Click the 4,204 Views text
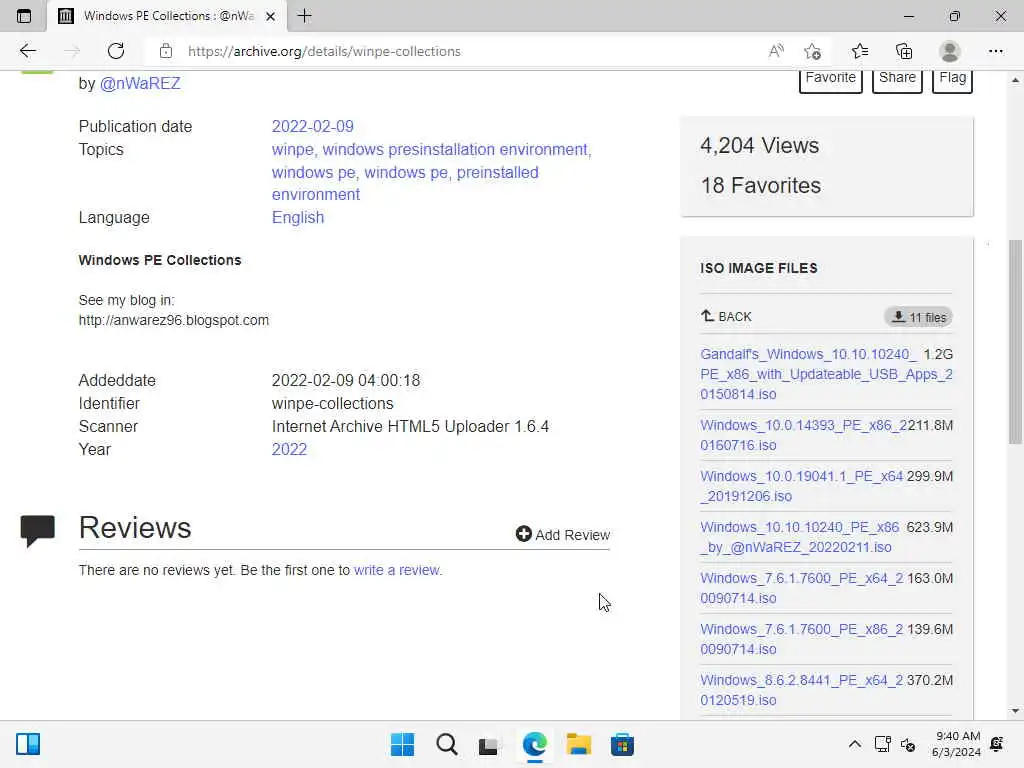 pyautogui.click(x=760, y=145)
